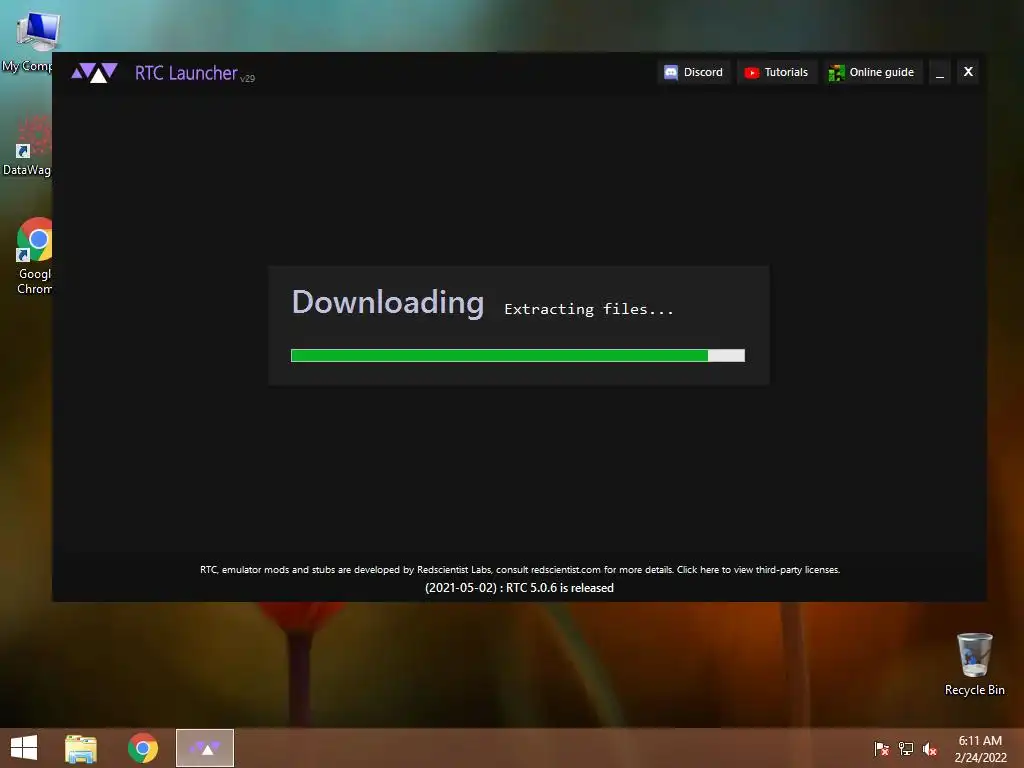1024x768 pixels.
Task: Click the RTC Launcher triangle logo
Action: click(x=95, y=72)
